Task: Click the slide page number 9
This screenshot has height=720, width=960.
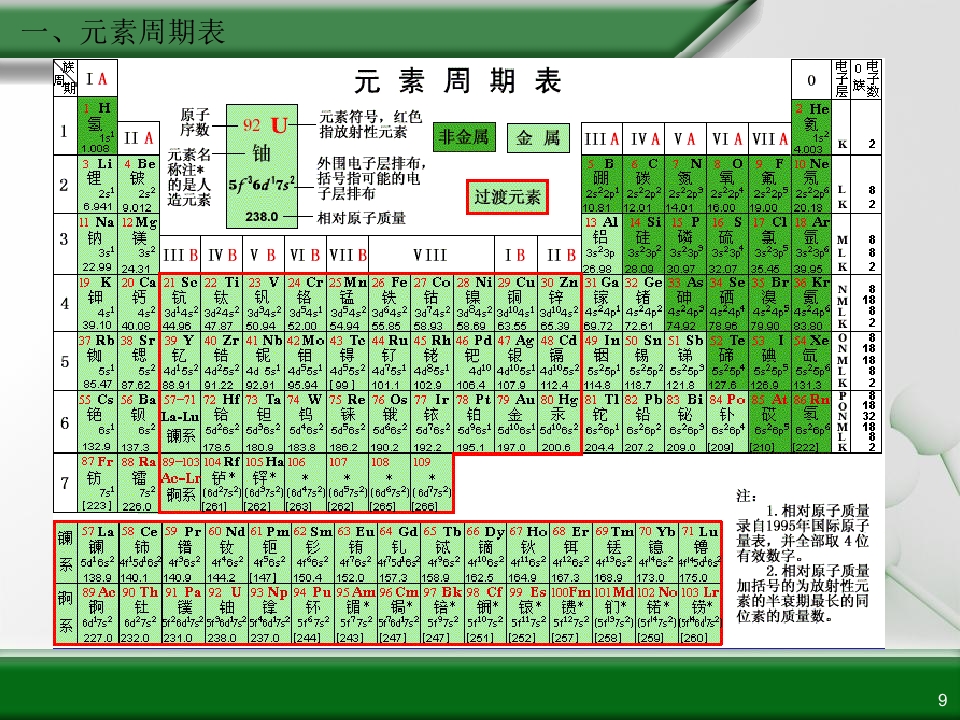Action: point(942,700)
